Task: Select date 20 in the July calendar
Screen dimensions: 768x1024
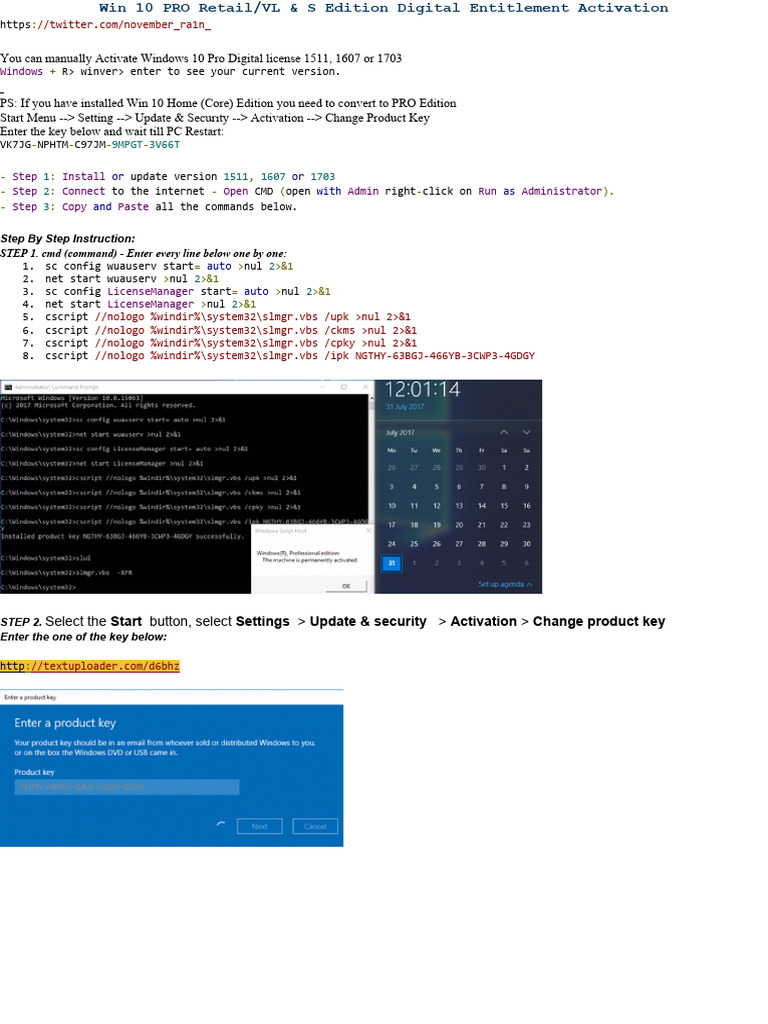Action: [x=459, y=524]
